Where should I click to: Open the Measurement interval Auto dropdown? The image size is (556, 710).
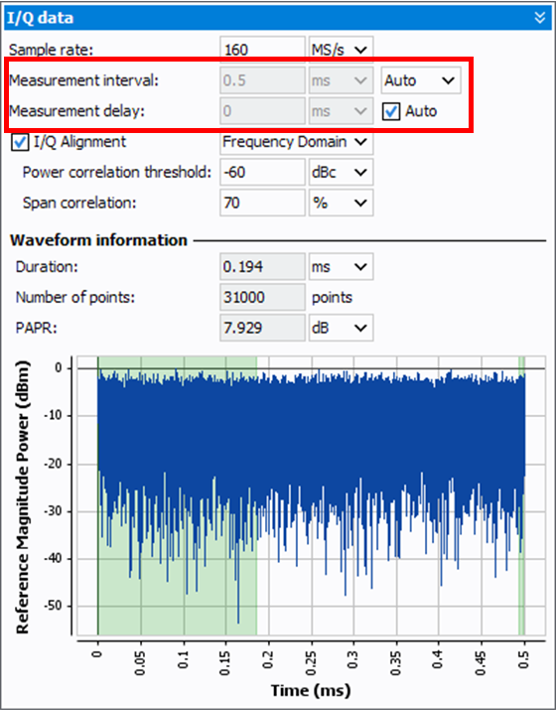pyautogui.click(x=421, y=81)
